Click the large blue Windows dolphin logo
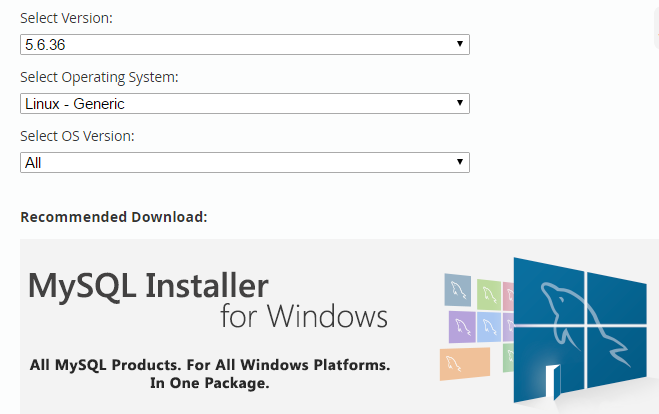Viewport: 659px width, 414px height. point(580,330)
